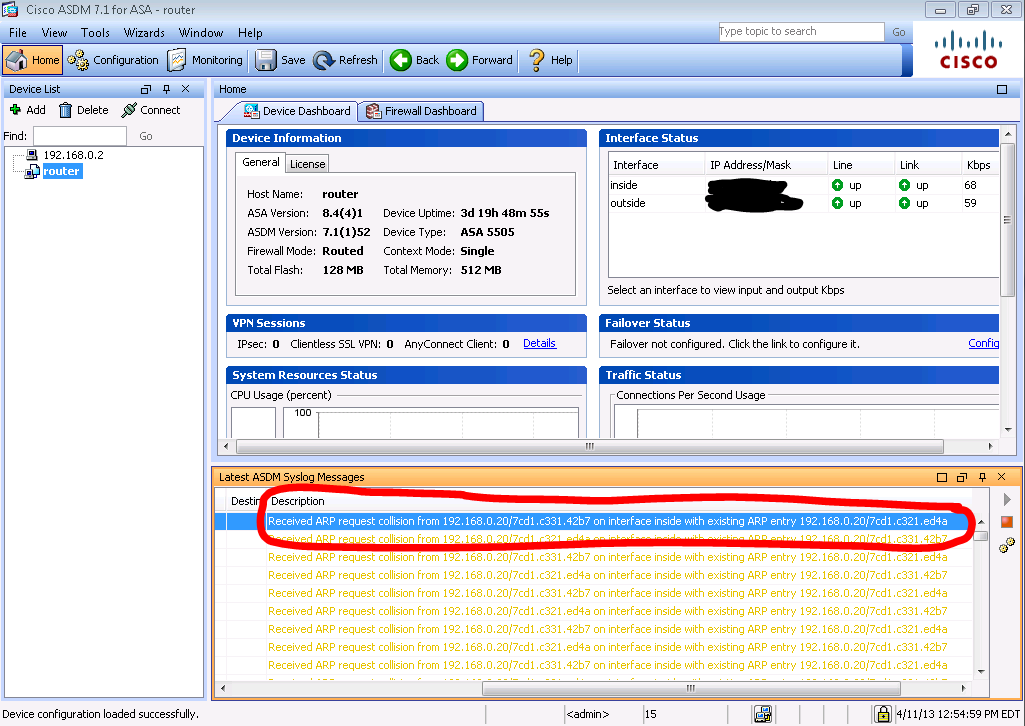
Task: Open Help with question mark icon
Action: coord(550,60)
